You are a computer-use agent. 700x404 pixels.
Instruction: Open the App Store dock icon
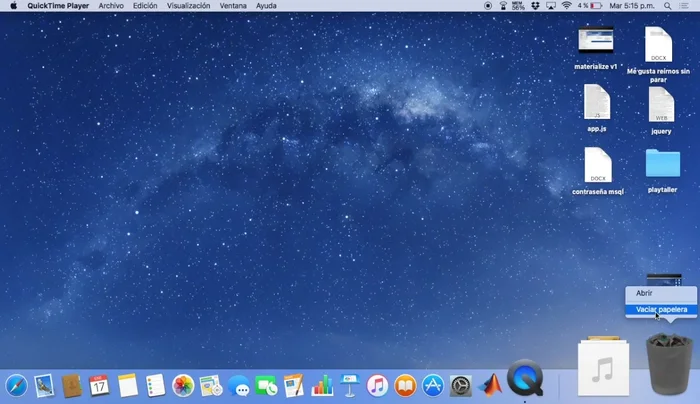pos(432,385)
